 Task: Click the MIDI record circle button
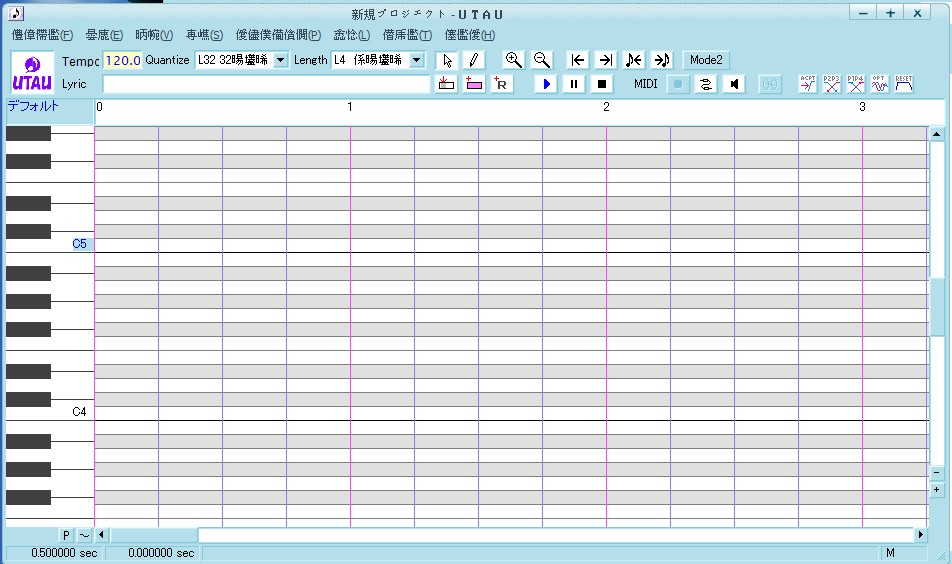coord(678,84)
